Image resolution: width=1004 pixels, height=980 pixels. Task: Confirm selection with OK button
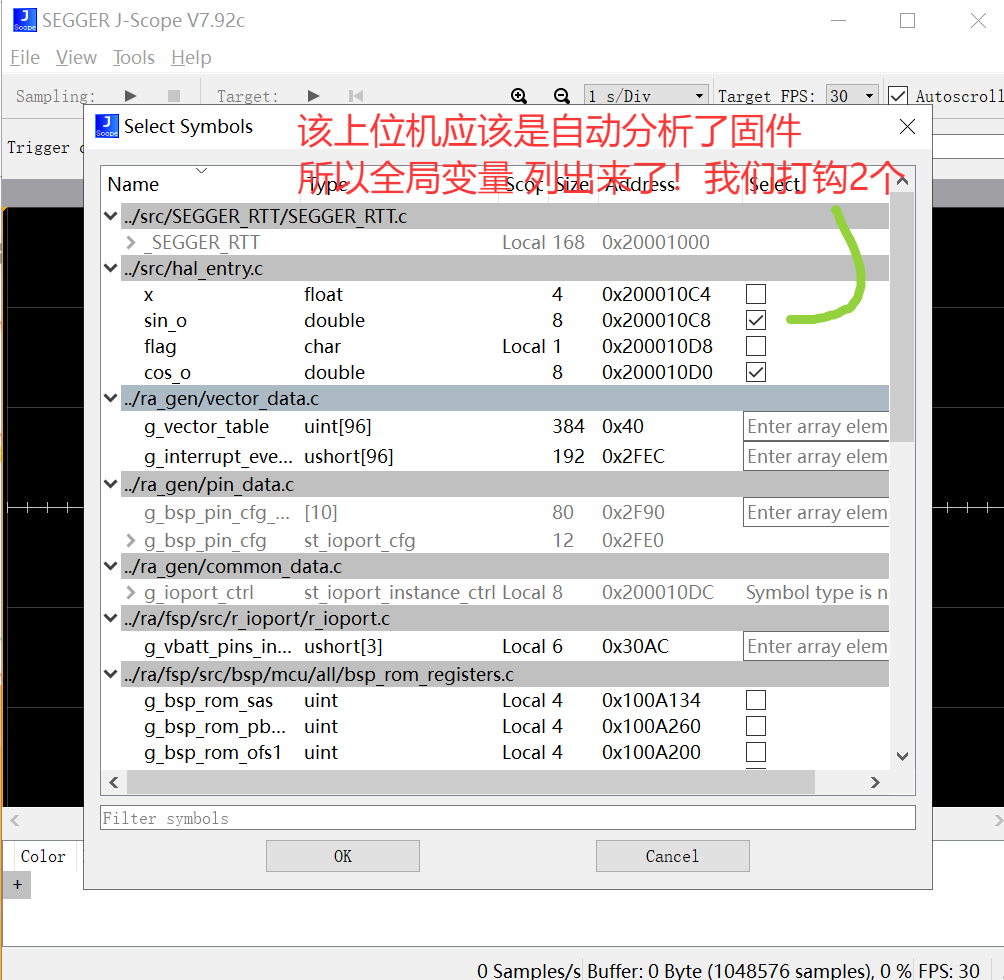[x=343, y=856]
